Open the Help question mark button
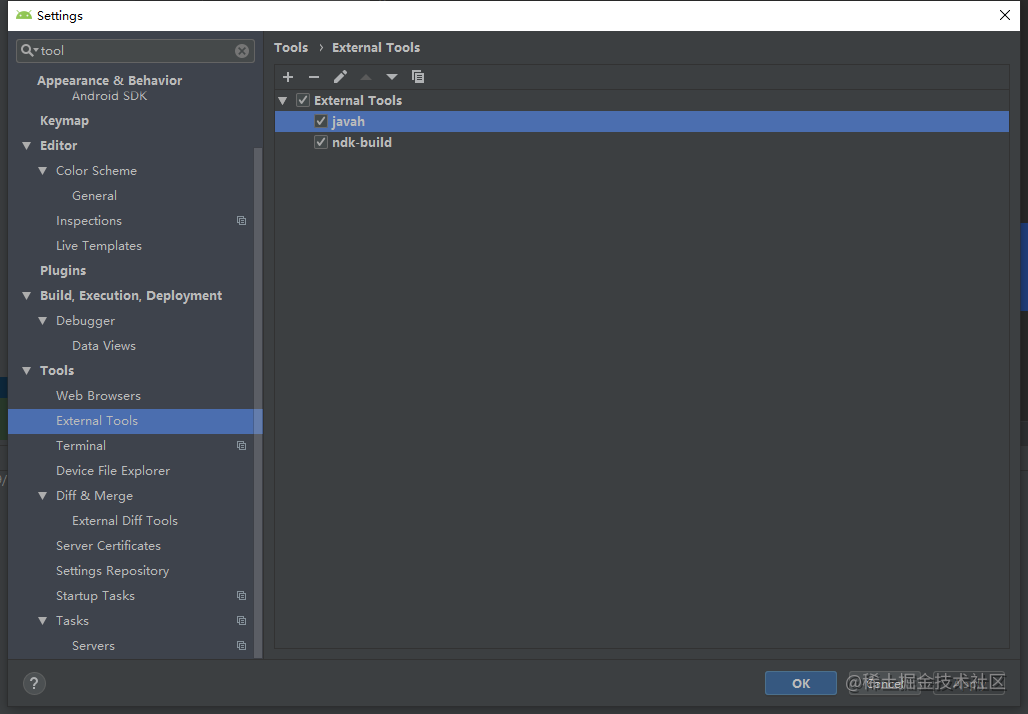The image size is (1028, 714). coord(34,683)
